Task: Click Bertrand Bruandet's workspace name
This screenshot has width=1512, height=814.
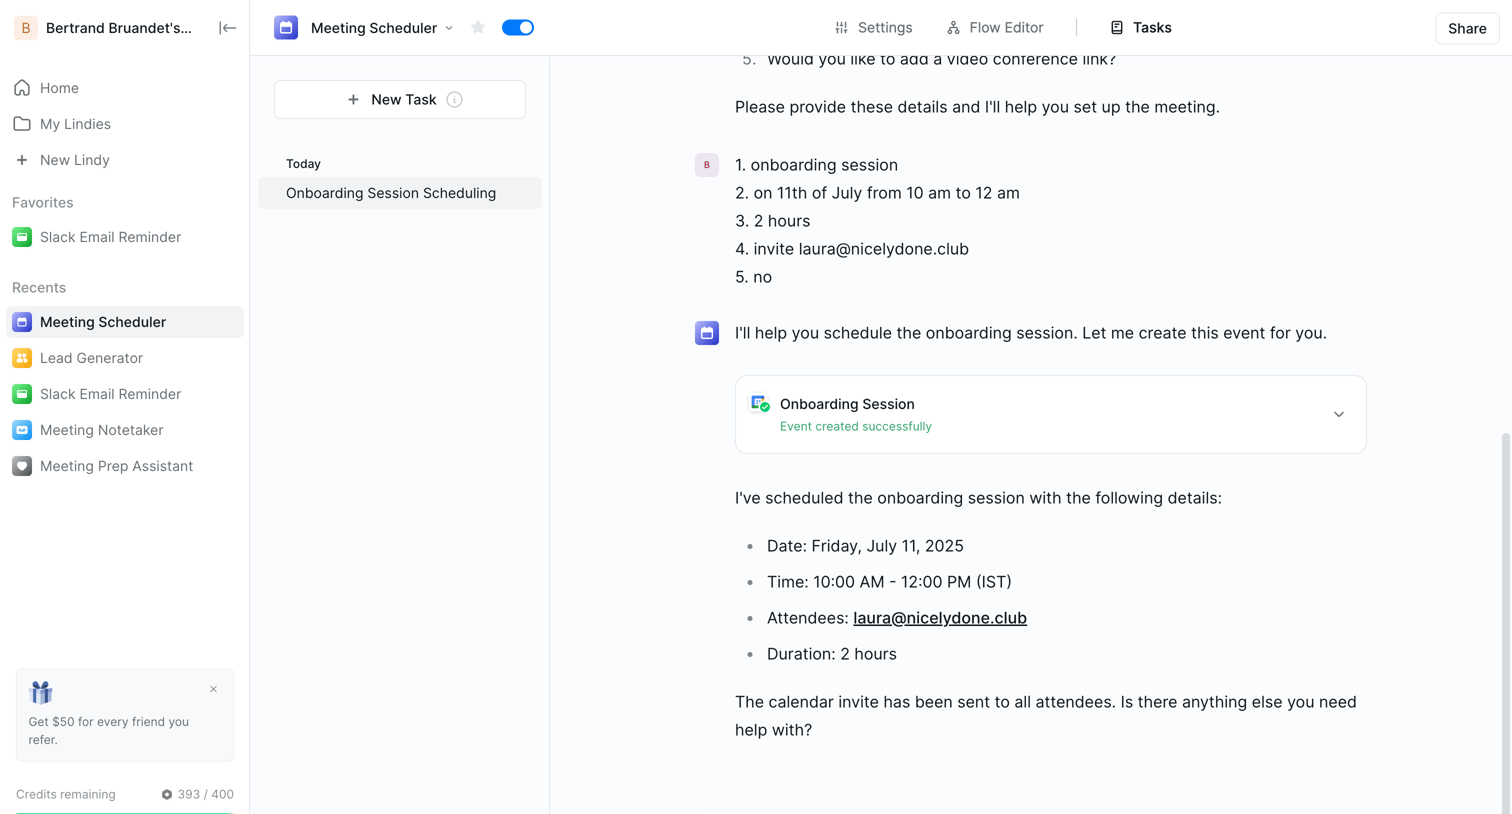Action: [x=119, y=28]
